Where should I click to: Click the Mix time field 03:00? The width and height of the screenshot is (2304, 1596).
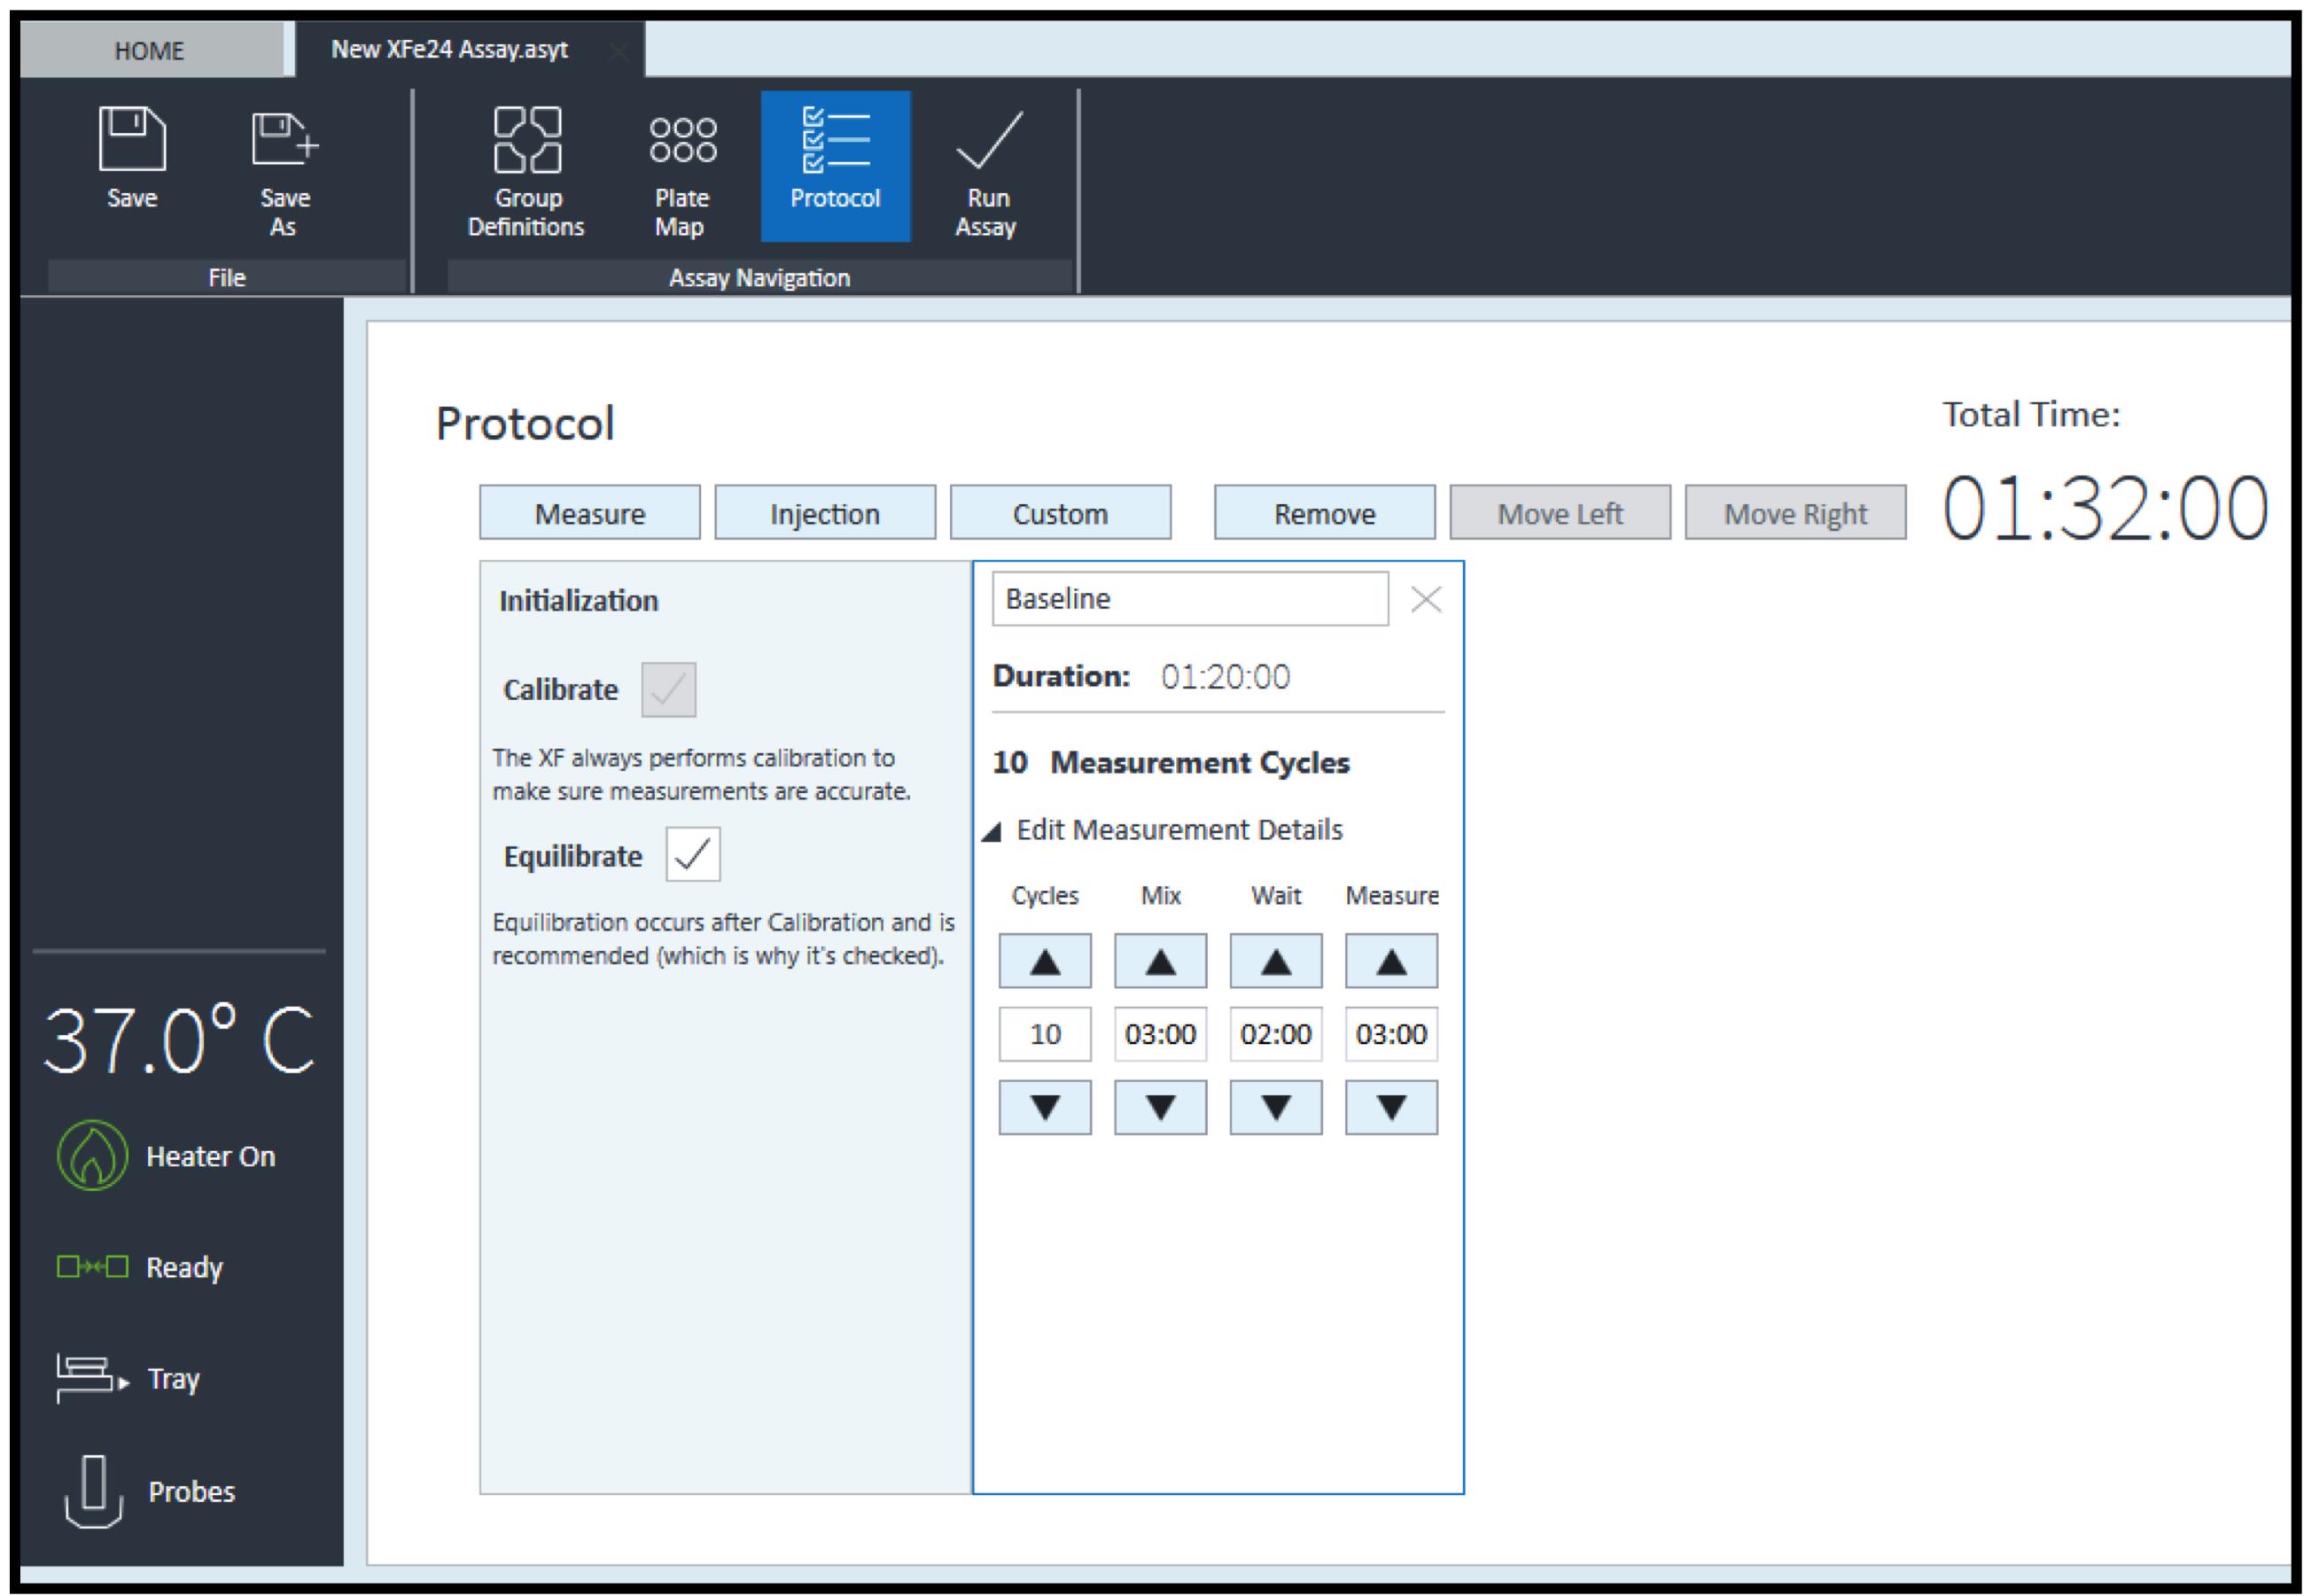[1160, 1034]
